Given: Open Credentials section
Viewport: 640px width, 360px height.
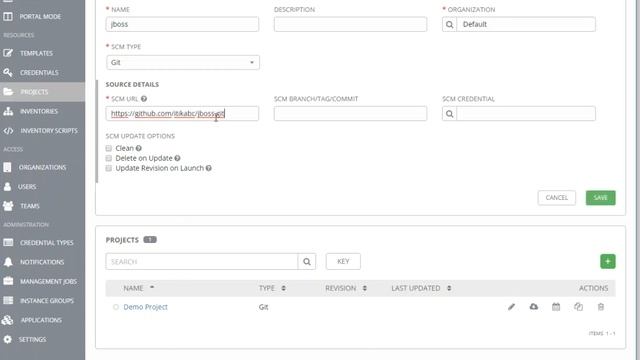Looking at the screenshot, I should (39, 73).
